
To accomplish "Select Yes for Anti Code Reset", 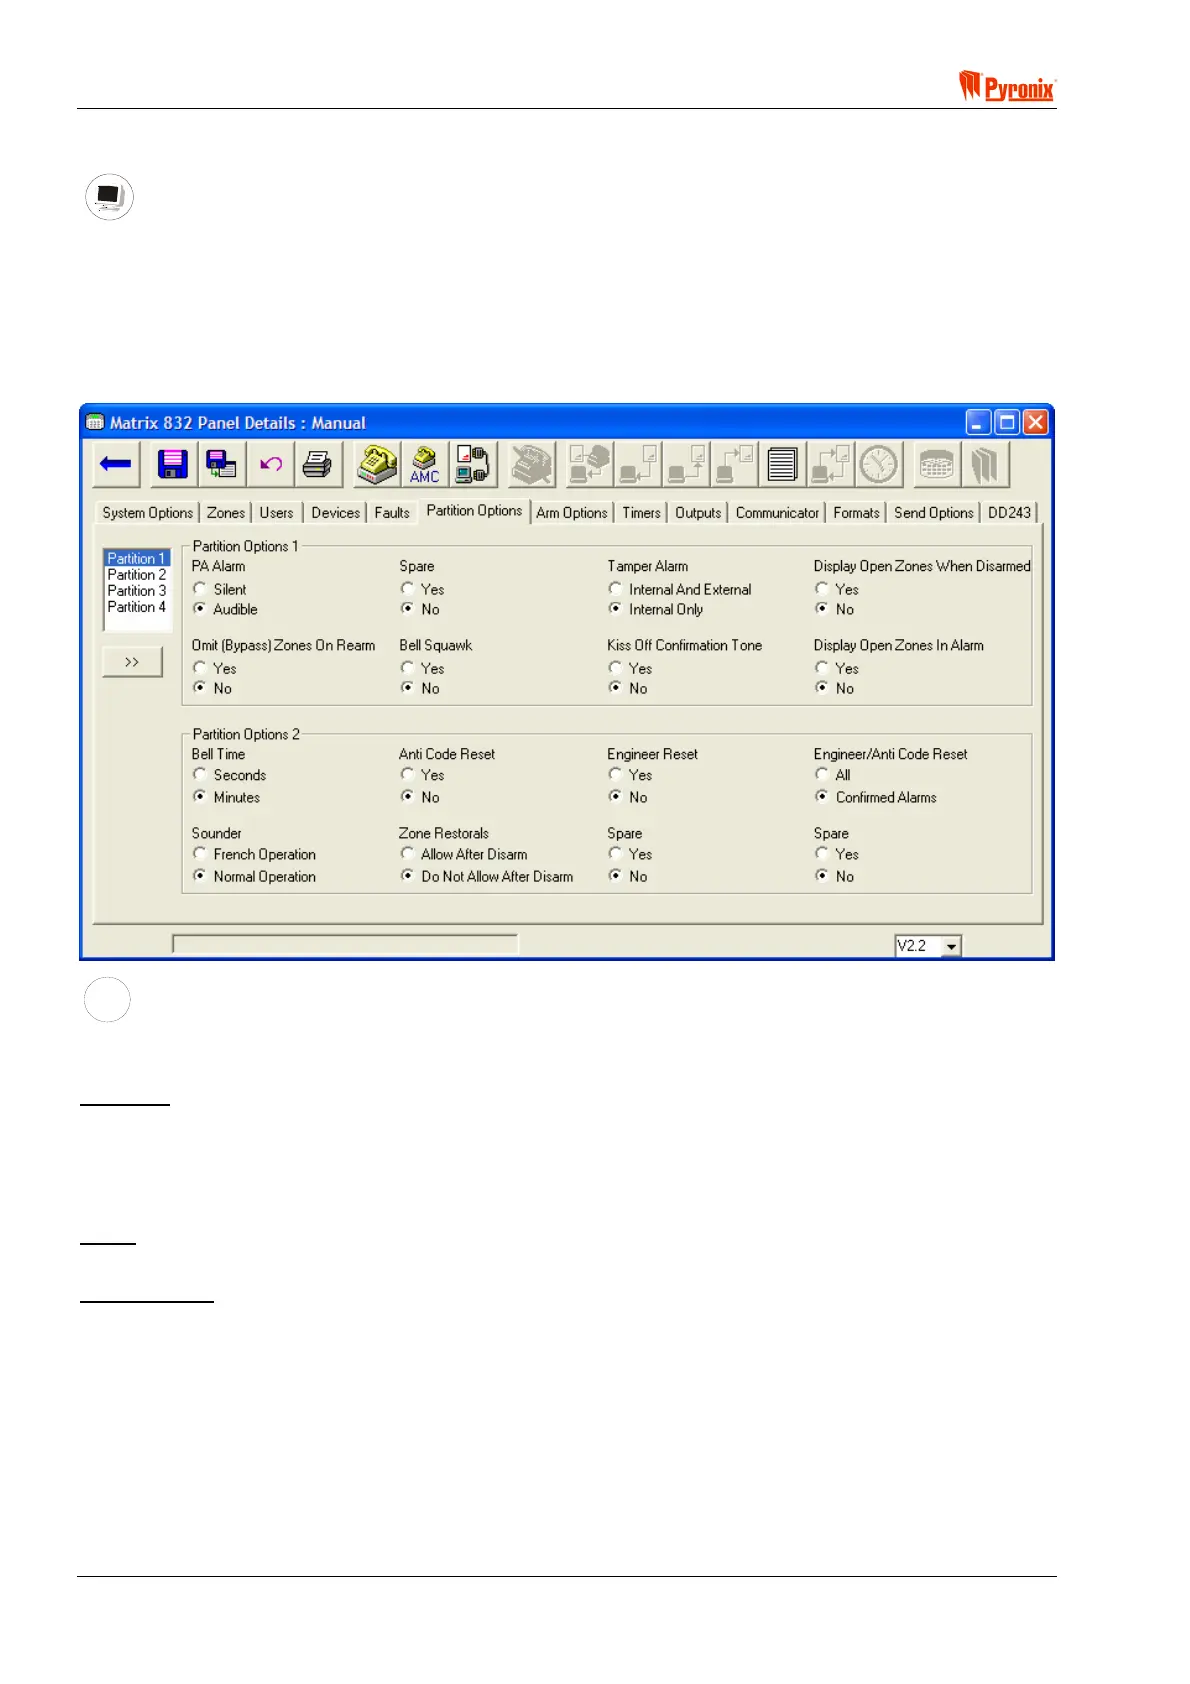I will point(407,775).
